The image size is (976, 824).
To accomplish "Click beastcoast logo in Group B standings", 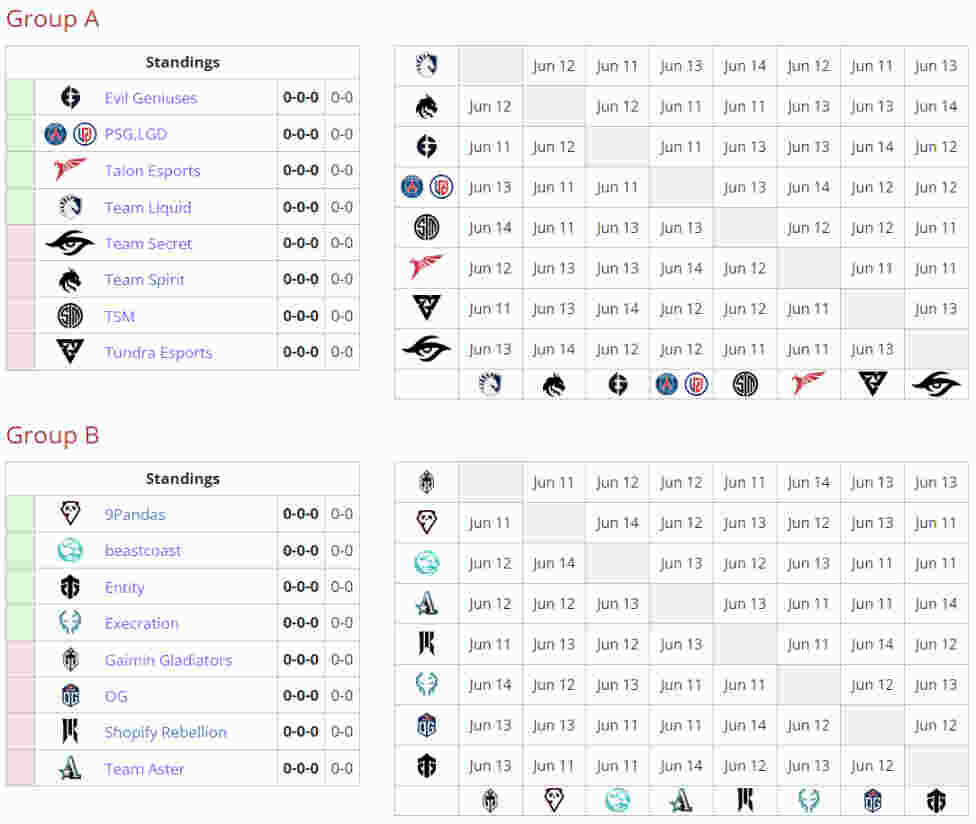I will pos(70,550).
